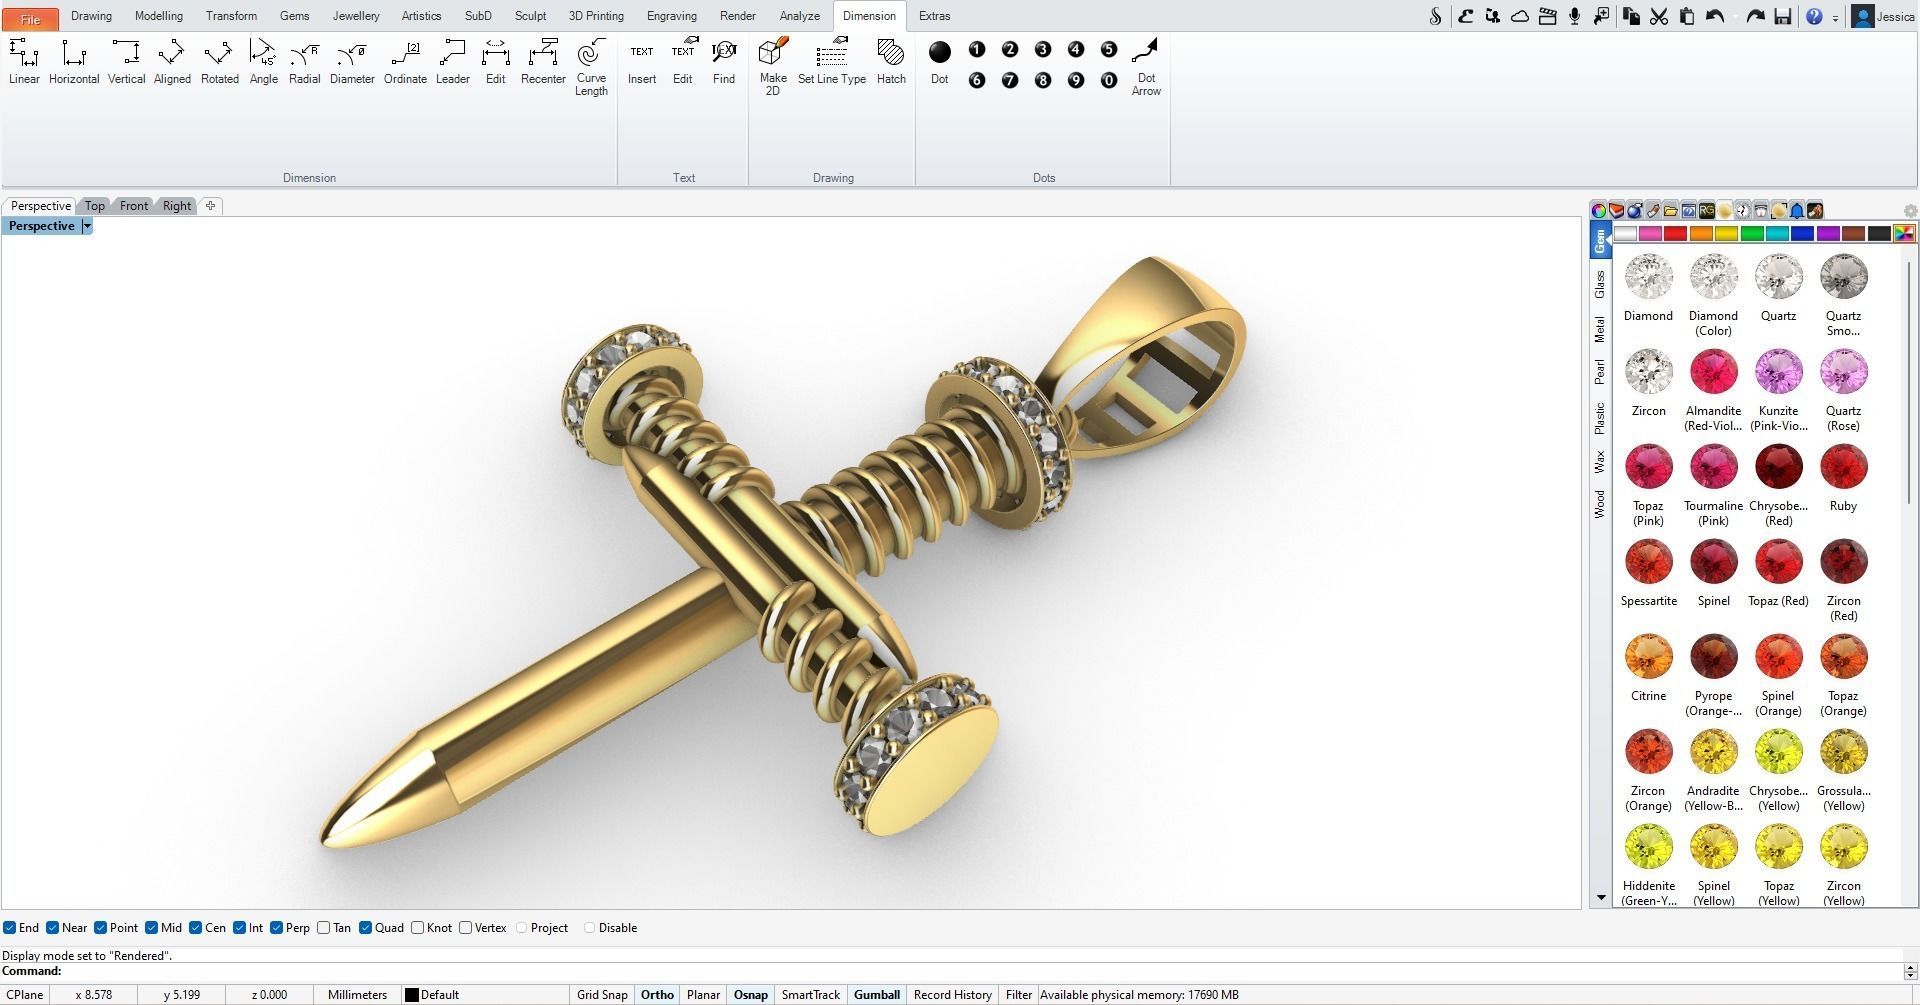The height and width of the screenshot is (1005, 1920).
Task: Place a number 8 dot
Action: point(1043,80)
